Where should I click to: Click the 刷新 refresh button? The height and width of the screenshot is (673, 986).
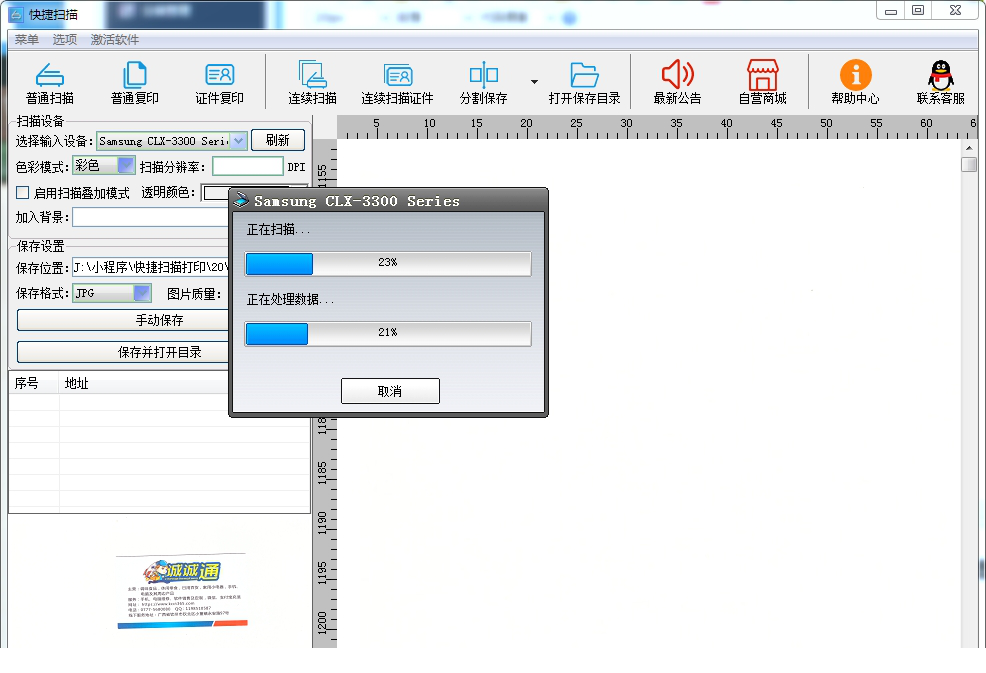277,141
